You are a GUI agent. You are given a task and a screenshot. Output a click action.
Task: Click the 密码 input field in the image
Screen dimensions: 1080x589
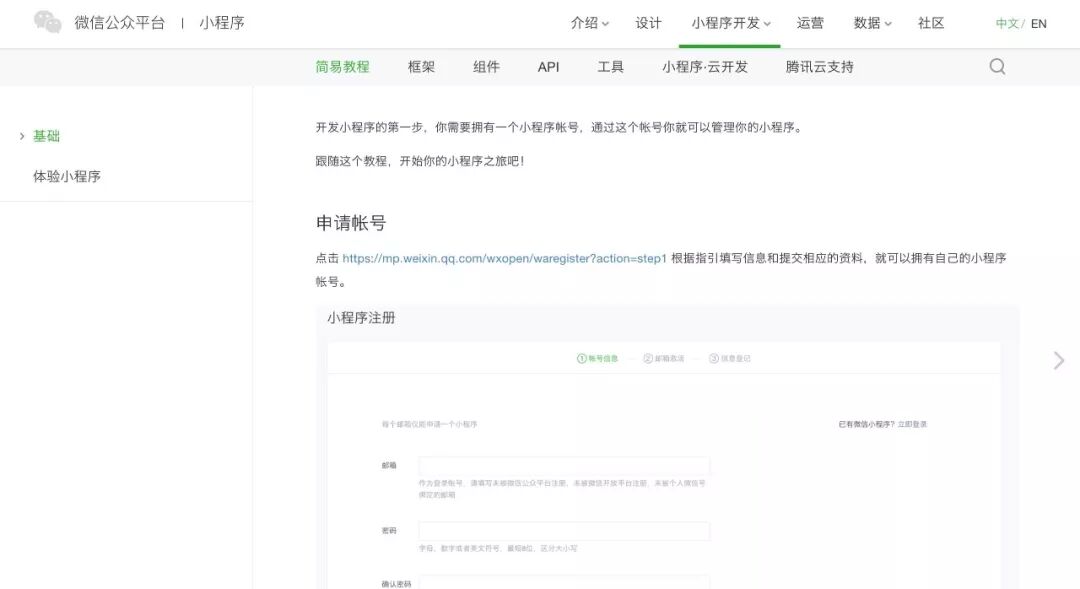[x=564, y=530]
